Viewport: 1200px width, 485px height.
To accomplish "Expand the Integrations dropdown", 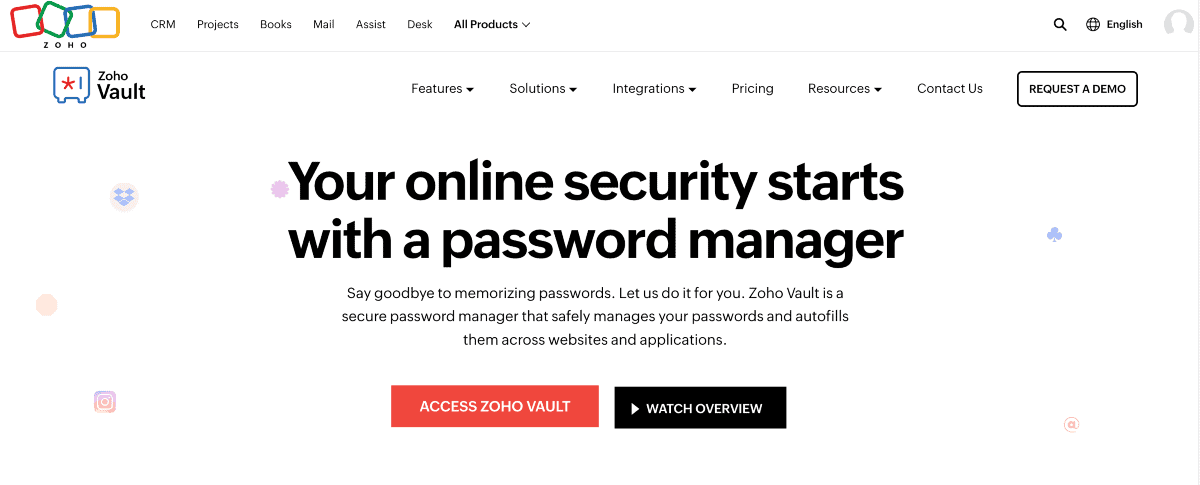I will point(654,89).
